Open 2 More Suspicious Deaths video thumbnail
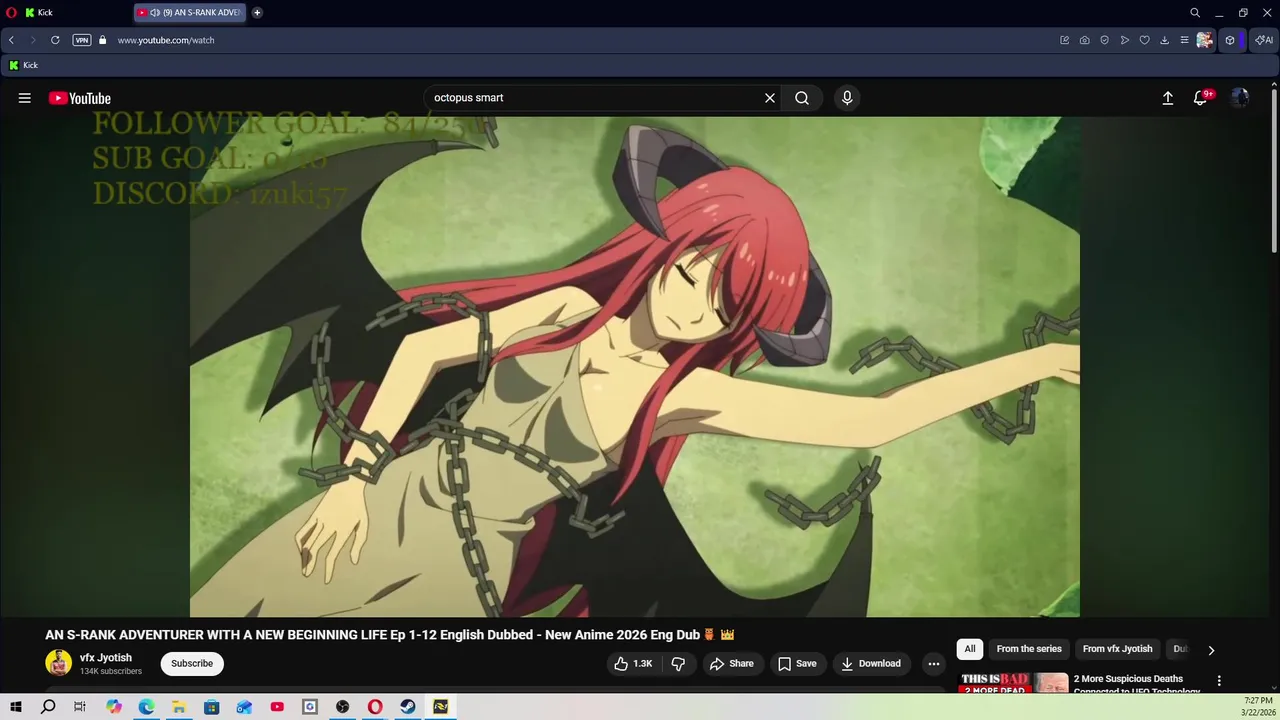1280x720 pixels. [x=1014, y=684]
